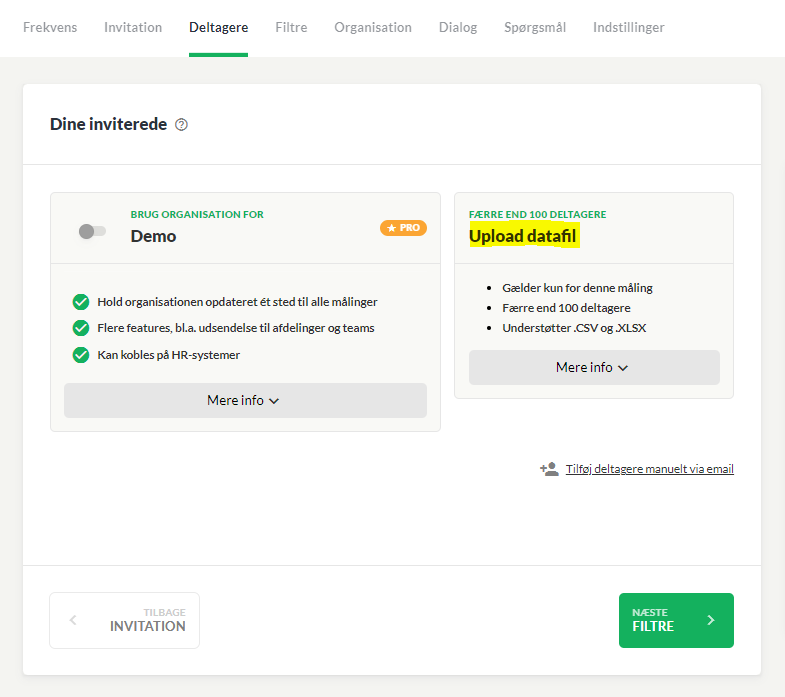Image resolution: width=785 pixels, height=697 pixels.
Task: Open the Filtre tab
Action: 291,27
